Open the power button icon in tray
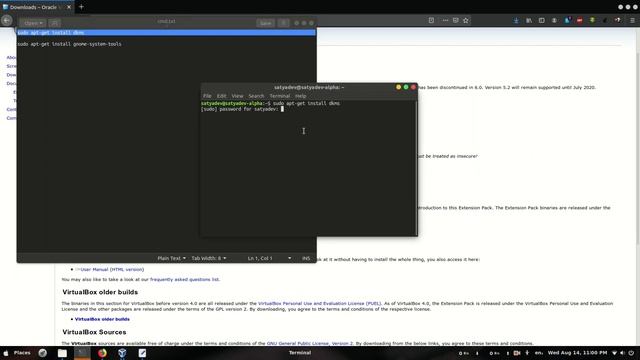This screenshot has height=360, width=640. coord(631,353)
